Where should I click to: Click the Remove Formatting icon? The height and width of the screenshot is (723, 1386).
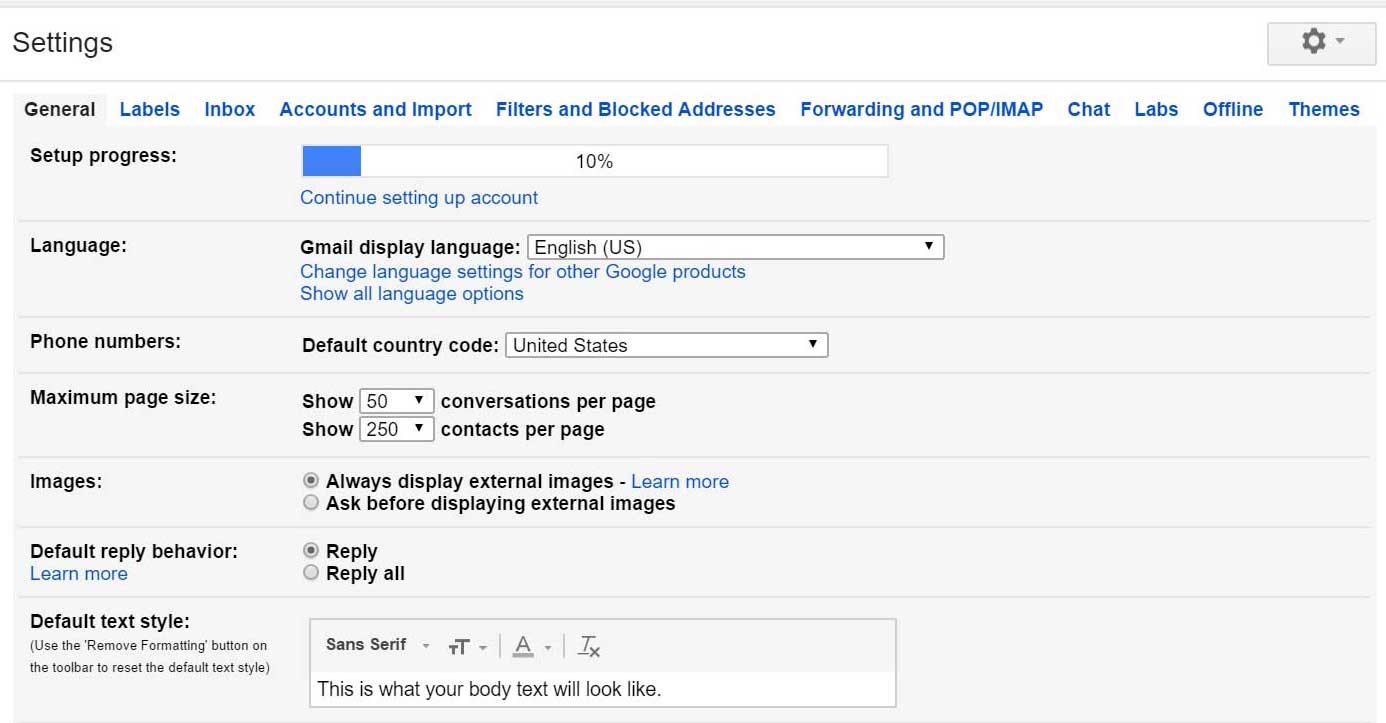tap(589, 646)
